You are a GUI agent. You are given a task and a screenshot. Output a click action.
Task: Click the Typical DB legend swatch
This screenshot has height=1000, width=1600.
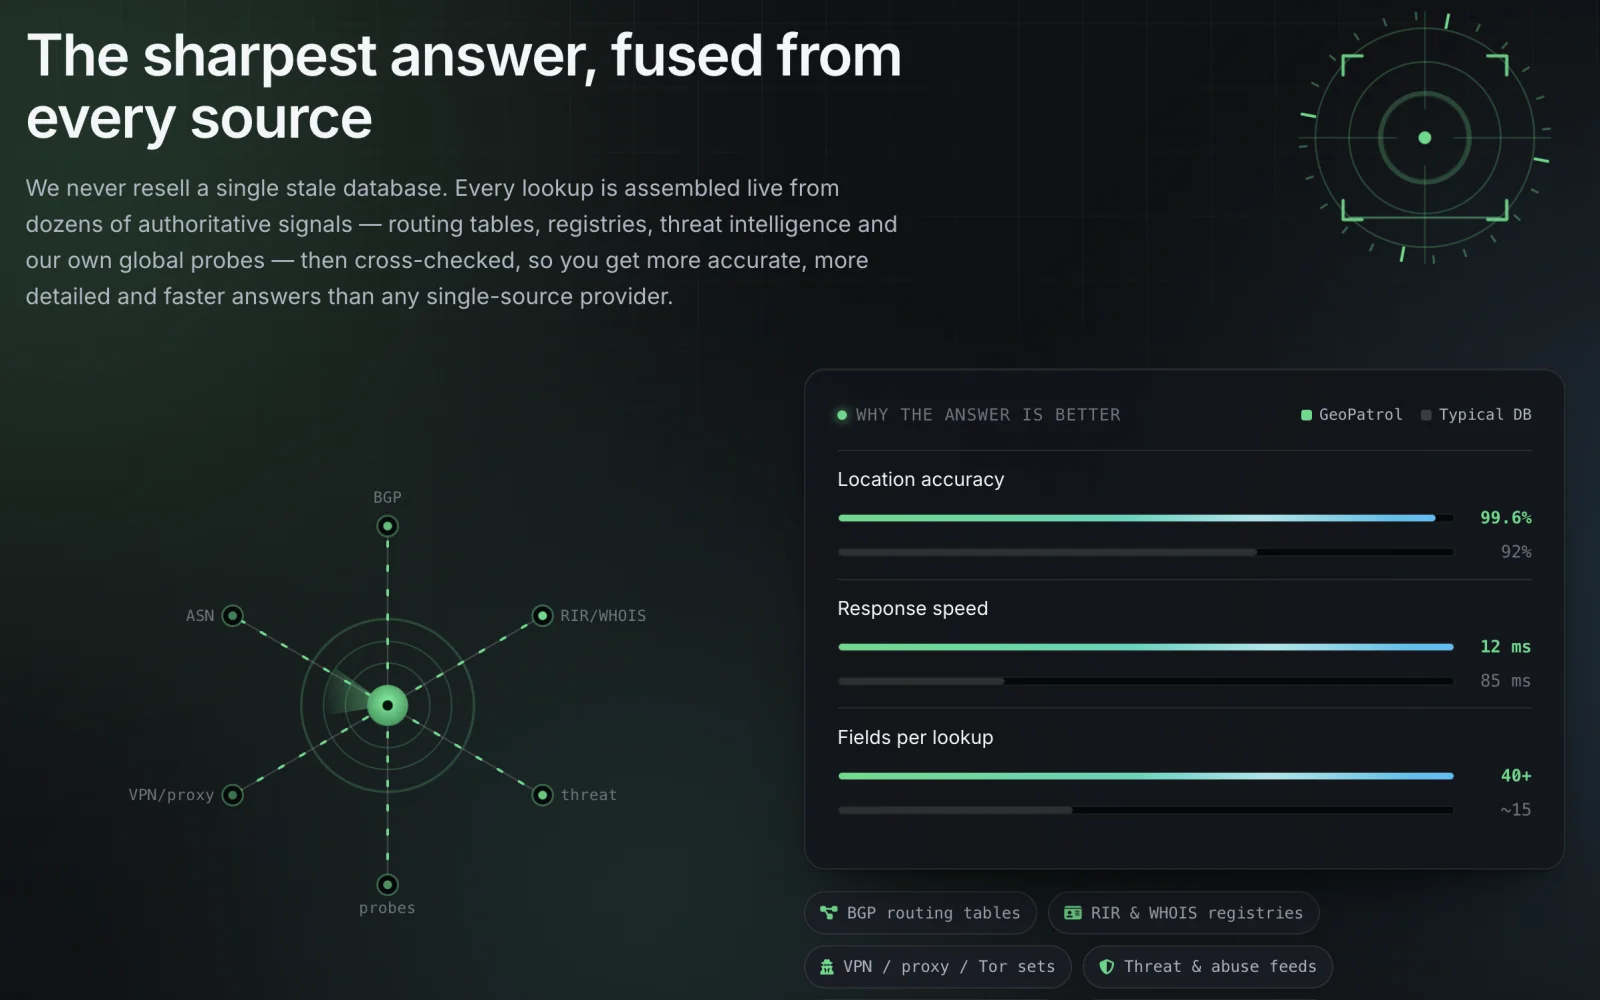click(1426, 415)
